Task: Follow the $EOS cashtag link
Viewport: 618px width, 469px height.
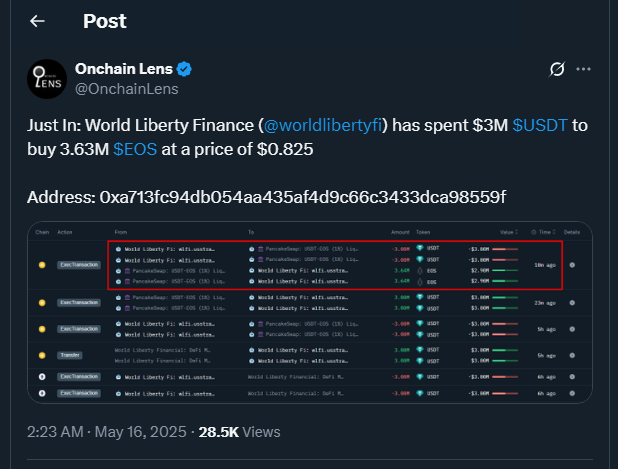Action: pyautogui.click(x=134, y=149)
